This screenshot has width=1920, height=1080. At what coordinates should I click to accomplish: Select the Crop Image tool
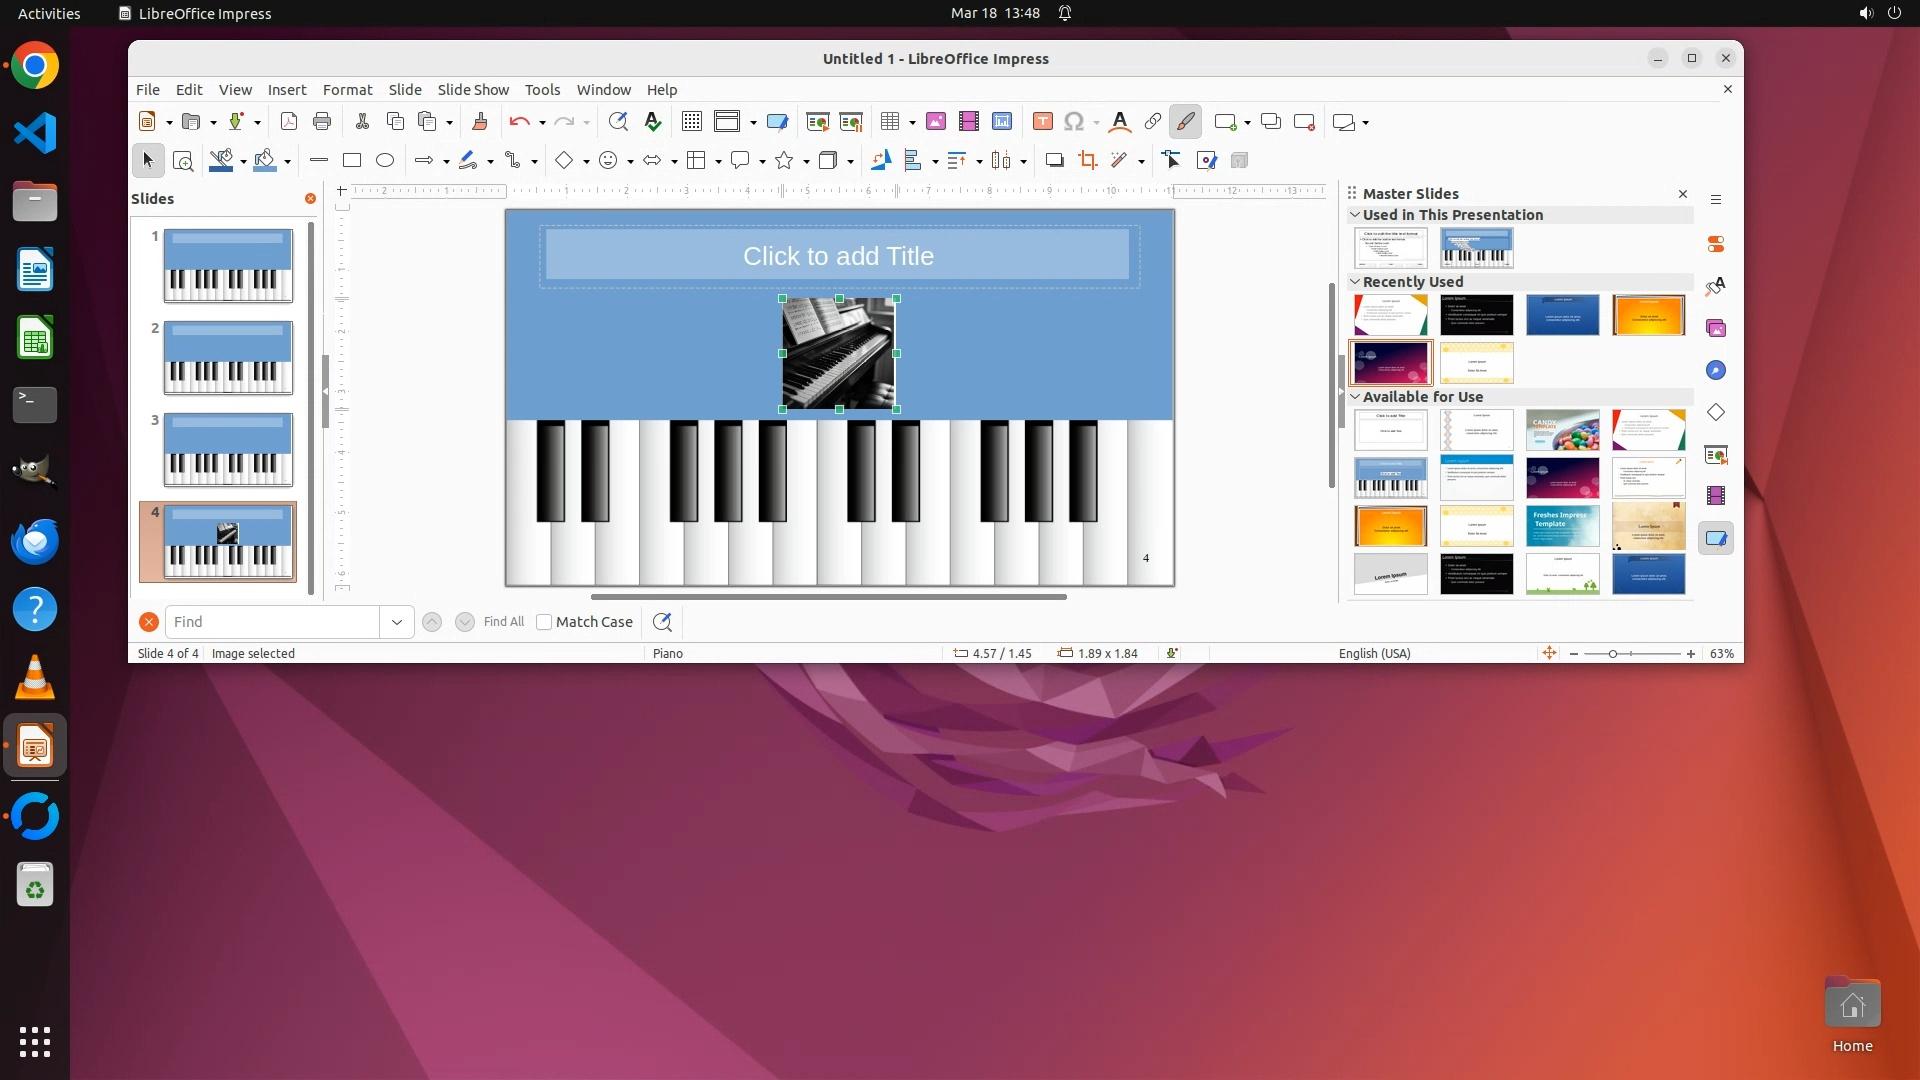(x=1088, y=160)
